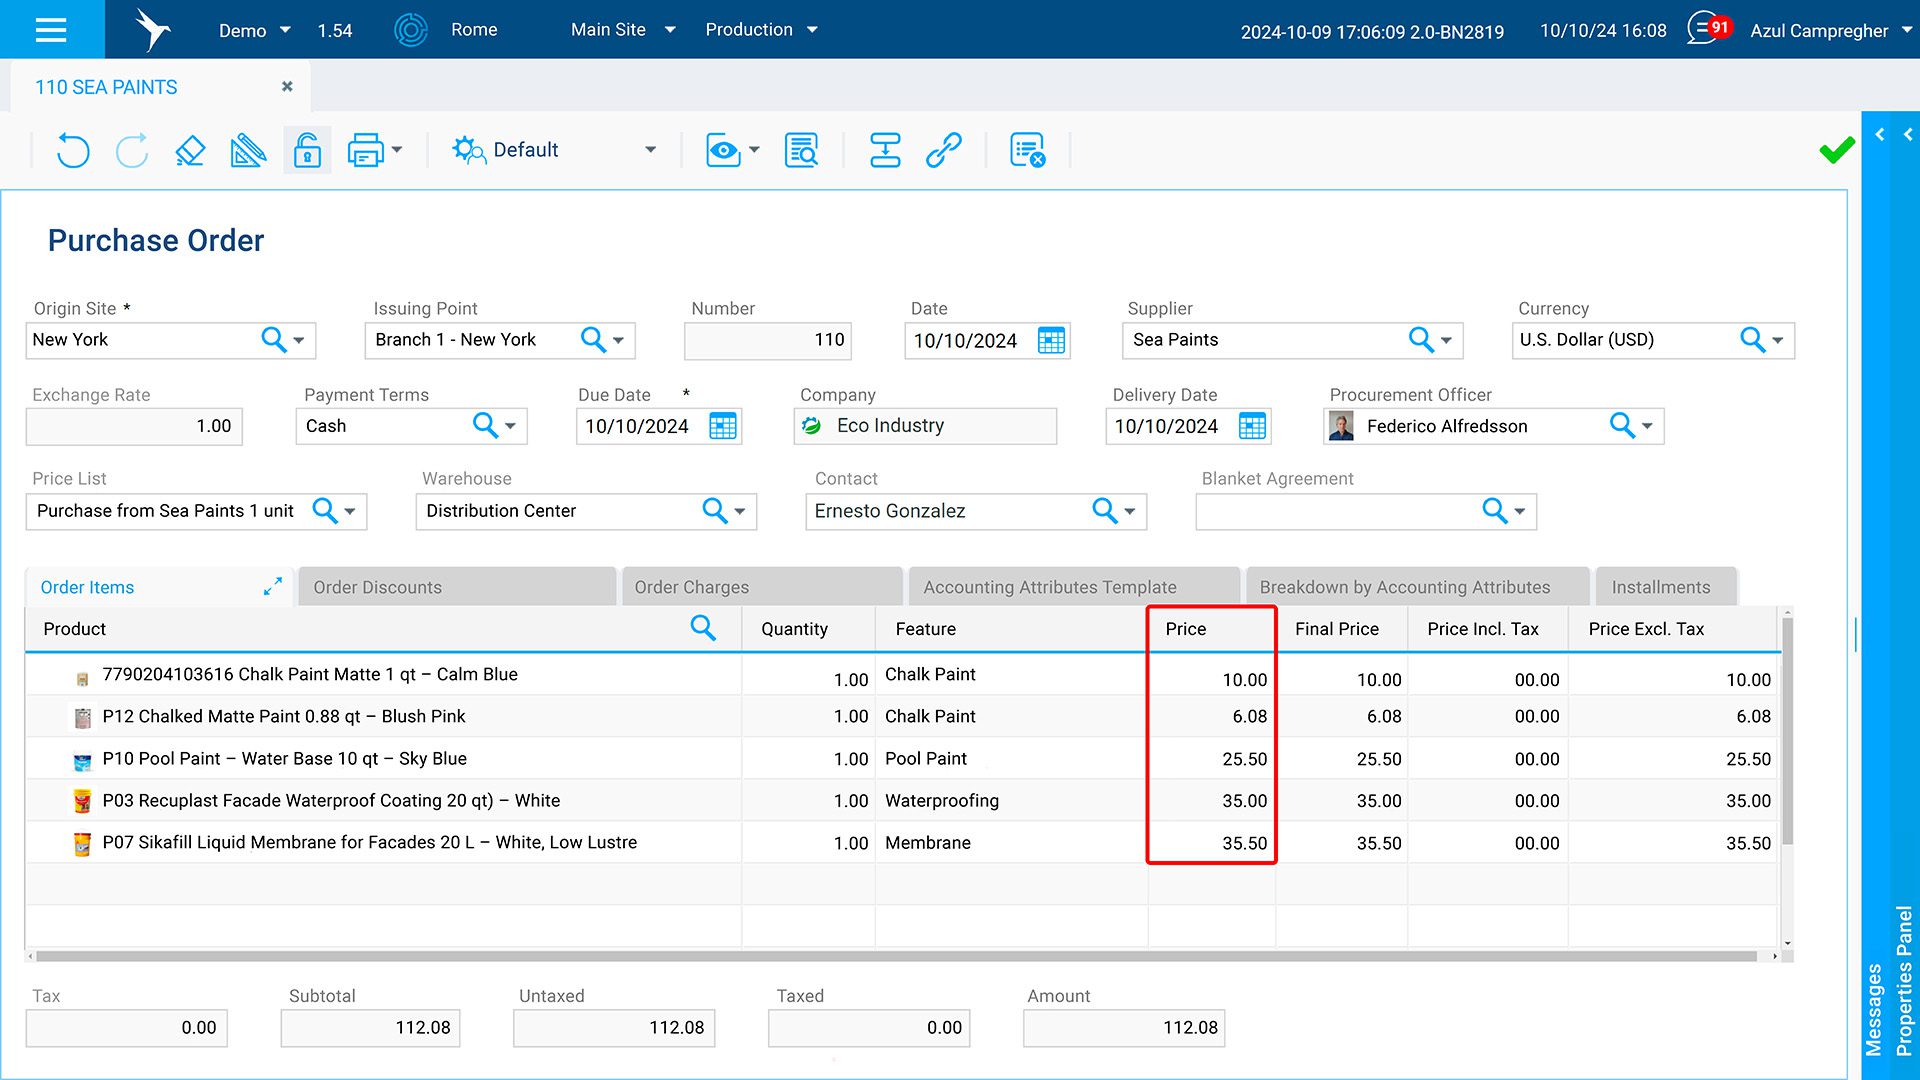Open the Date calendar picker

(x=1051, y=340)
